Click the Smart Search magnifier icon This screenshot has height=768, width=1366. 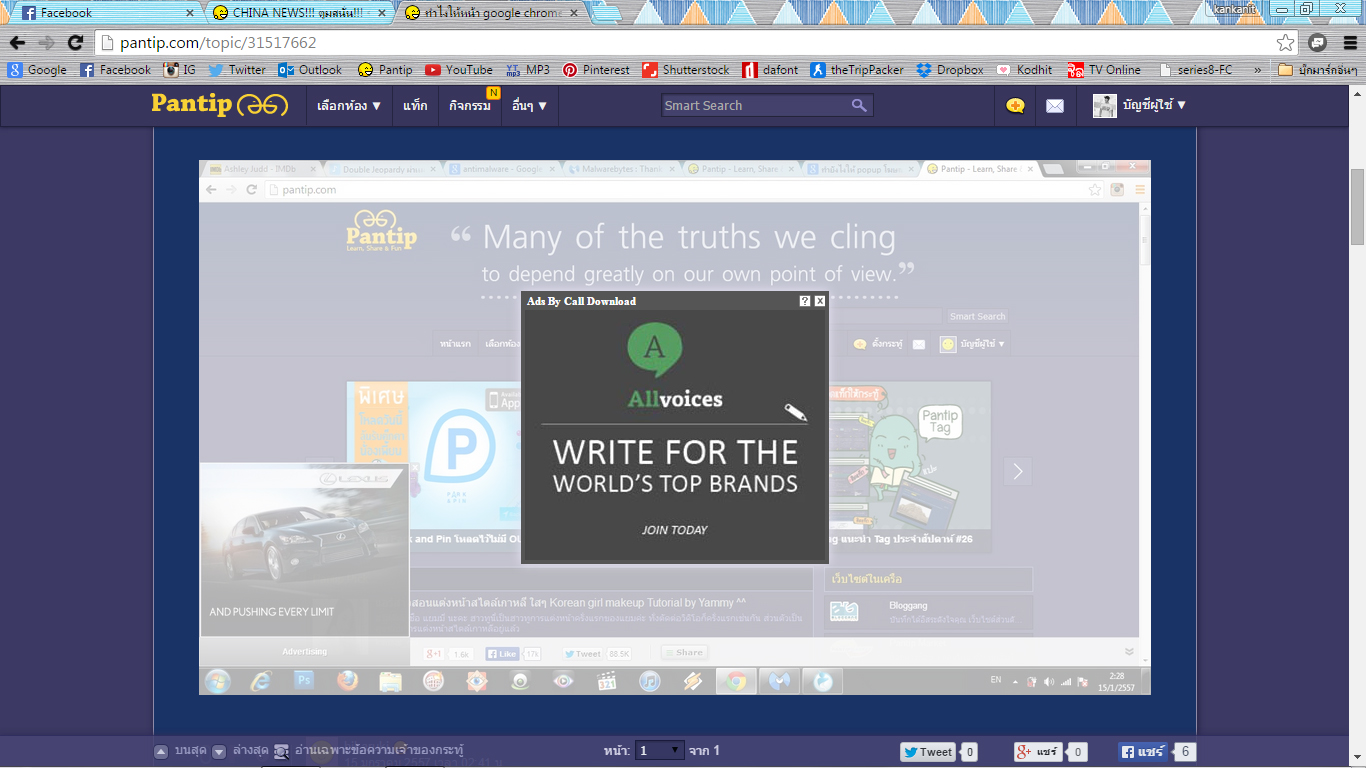tap(859, 105)
